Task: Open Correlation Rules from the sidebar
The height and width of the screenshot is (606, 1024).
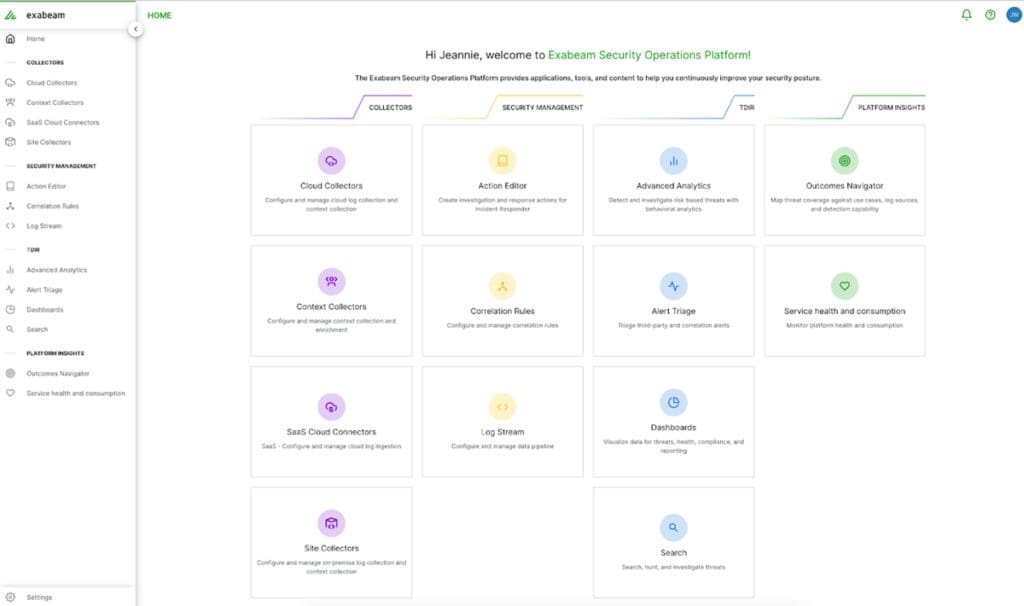Action: [52, 206]
